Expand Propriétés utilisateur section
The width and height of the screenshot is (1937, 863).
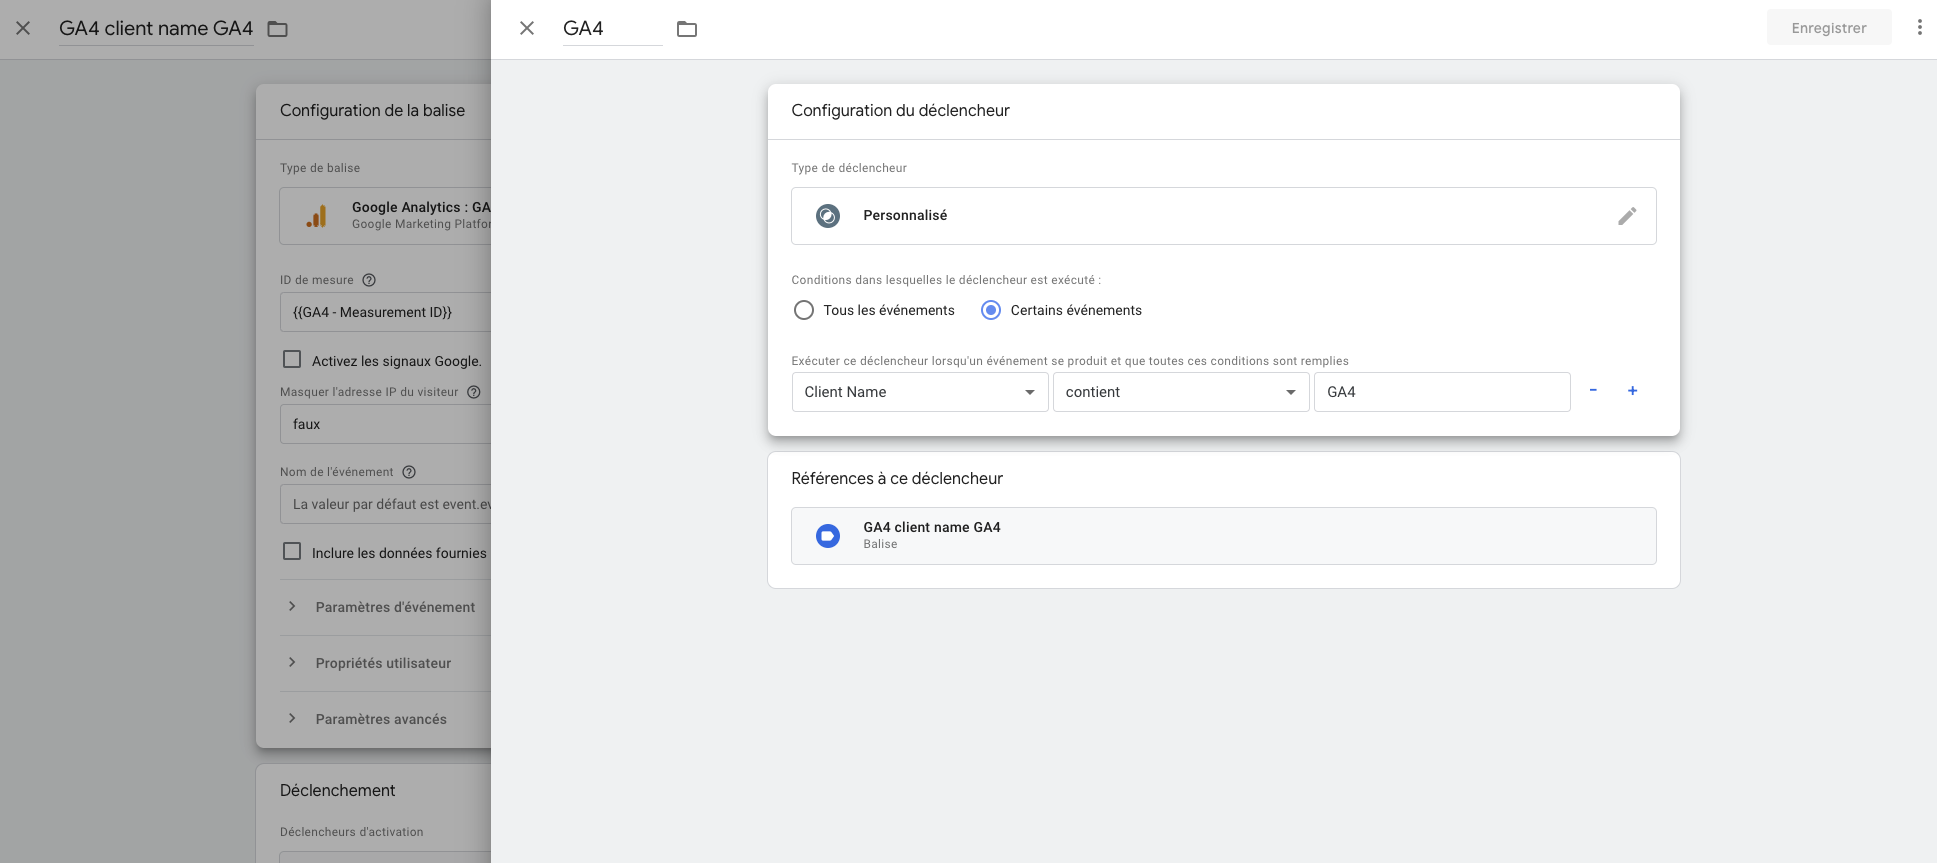(x=385, y=663)
